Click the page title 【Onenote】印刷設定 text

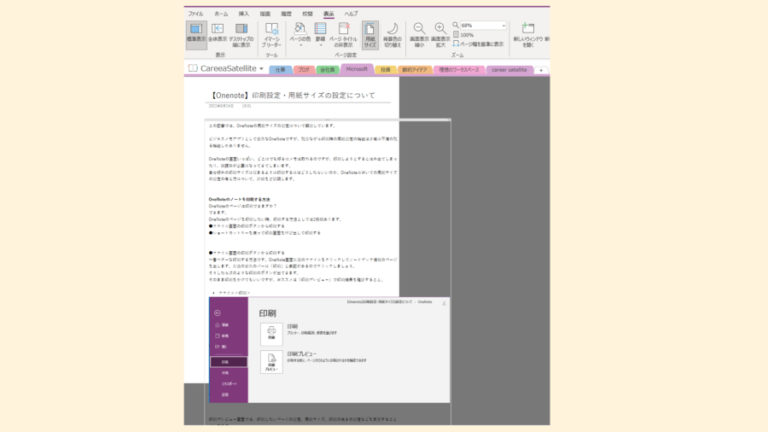click(292, 96)
